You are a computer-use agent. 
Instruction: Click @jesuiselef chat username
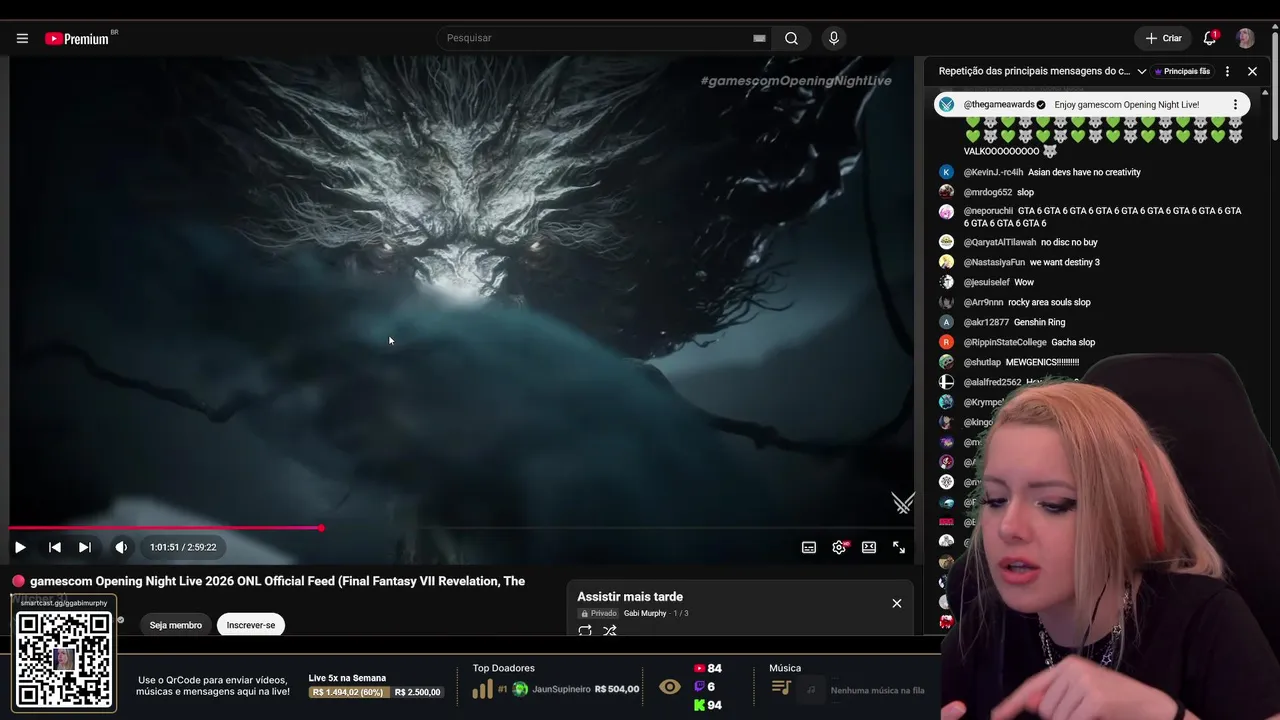[987, 282]
